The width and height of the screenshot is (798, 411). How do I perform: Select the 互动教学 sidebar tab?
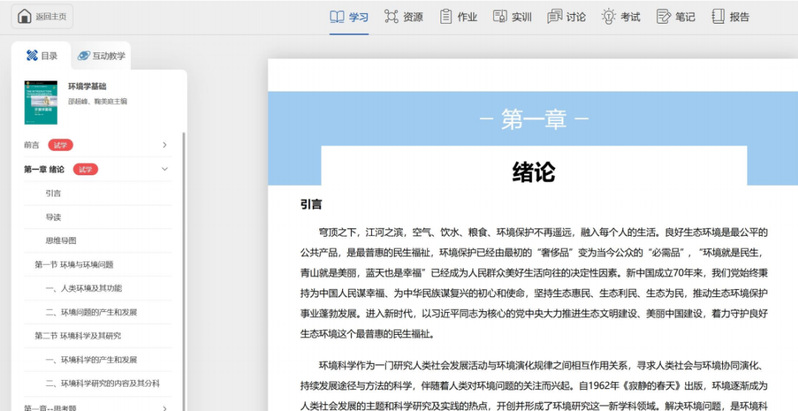pos(101,56)
